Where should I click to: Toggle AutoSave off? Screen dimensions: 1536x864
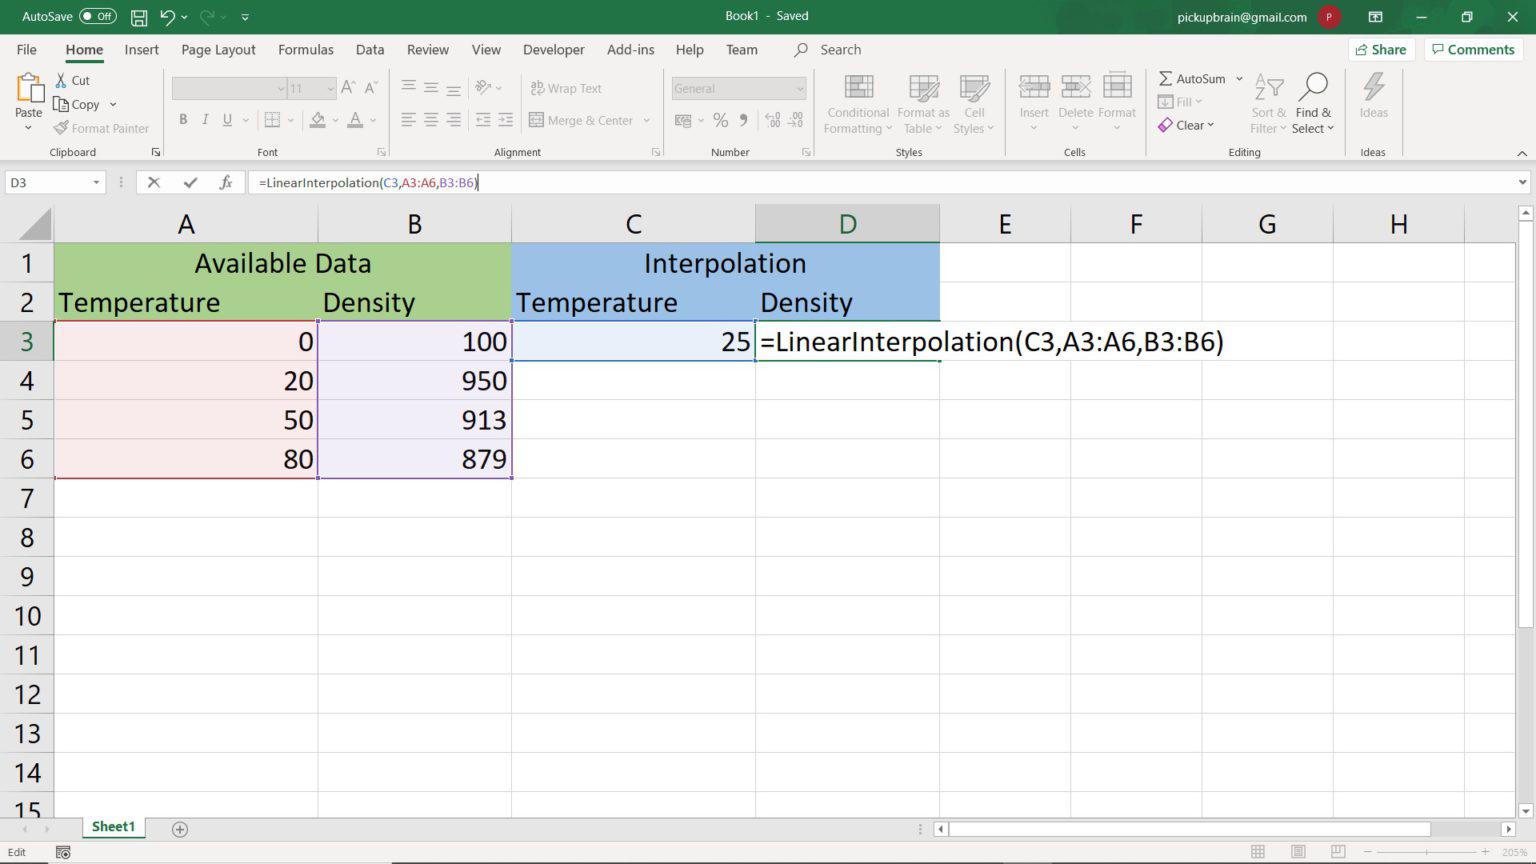pos(97,15)
